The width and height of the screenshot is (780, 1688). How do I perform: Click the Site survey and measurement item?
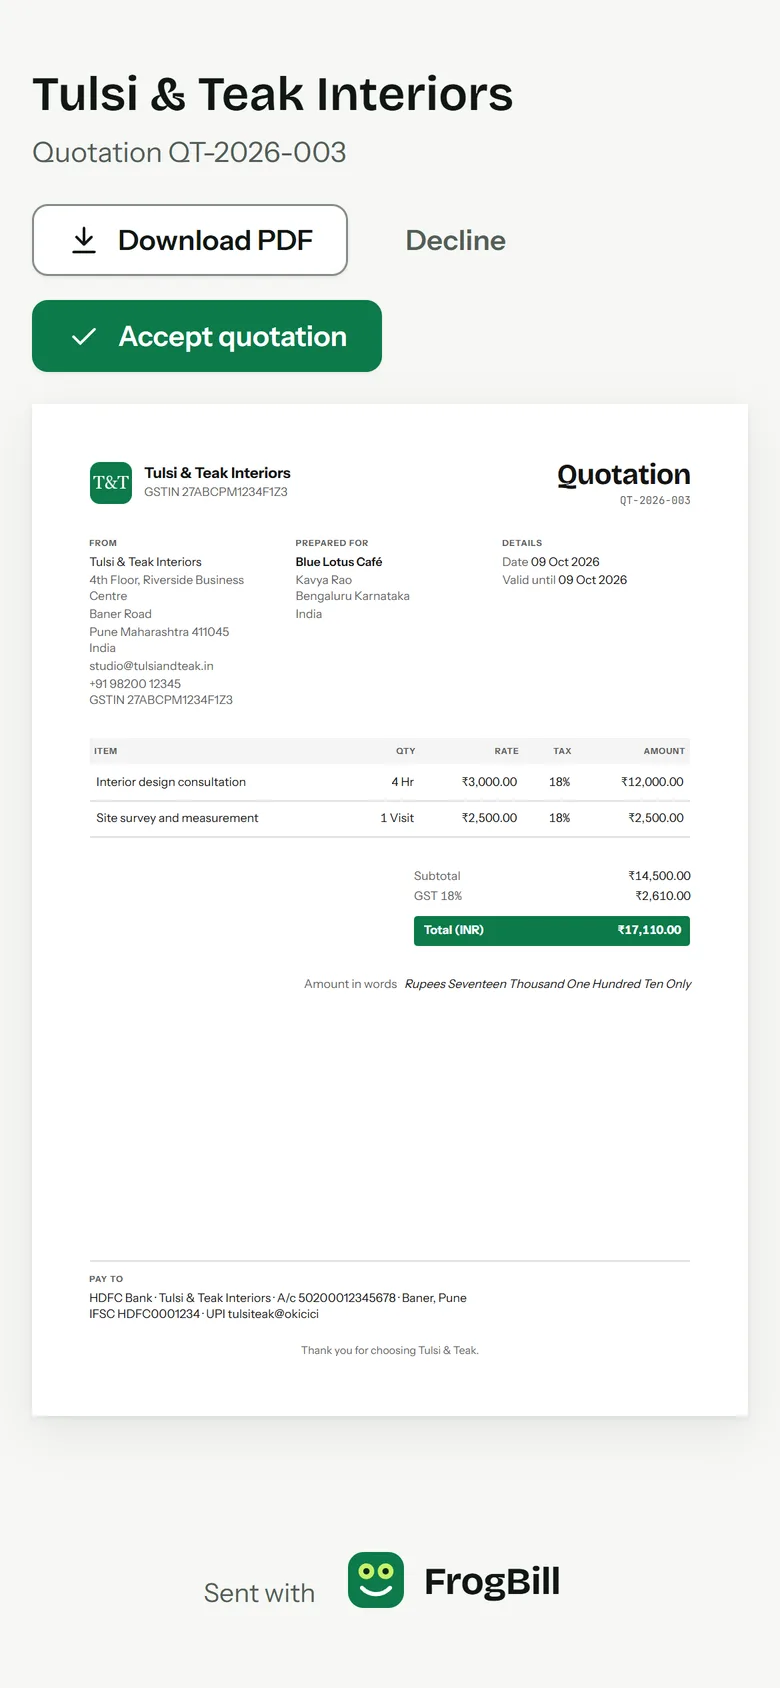[177, 818]
